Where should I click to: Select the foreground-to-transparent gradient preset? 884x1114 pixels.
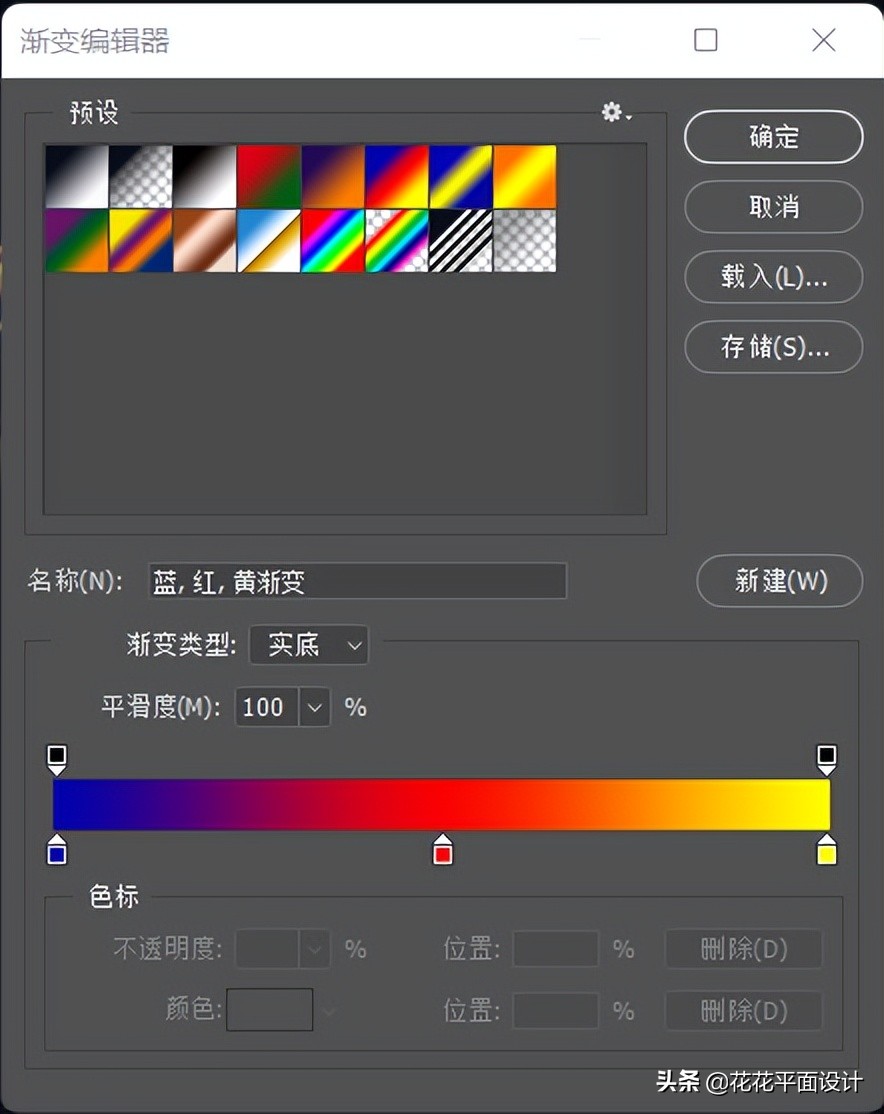point(141,175)
